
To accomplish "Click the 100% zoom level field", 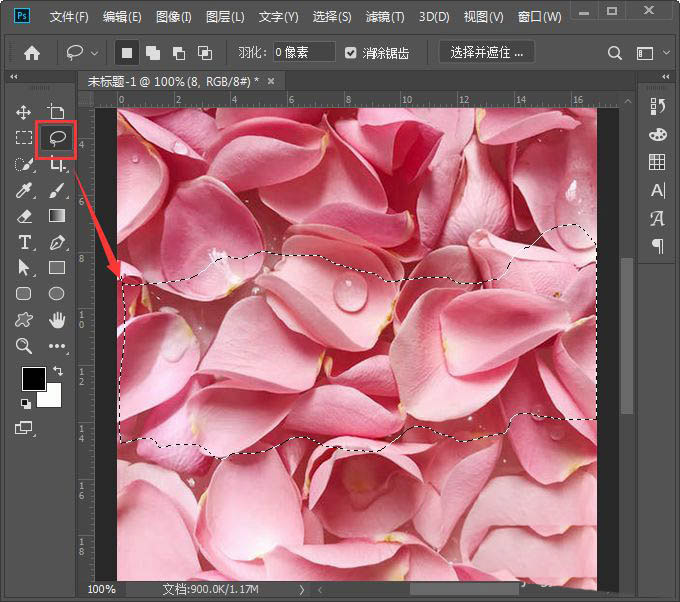I will point(101,589).
